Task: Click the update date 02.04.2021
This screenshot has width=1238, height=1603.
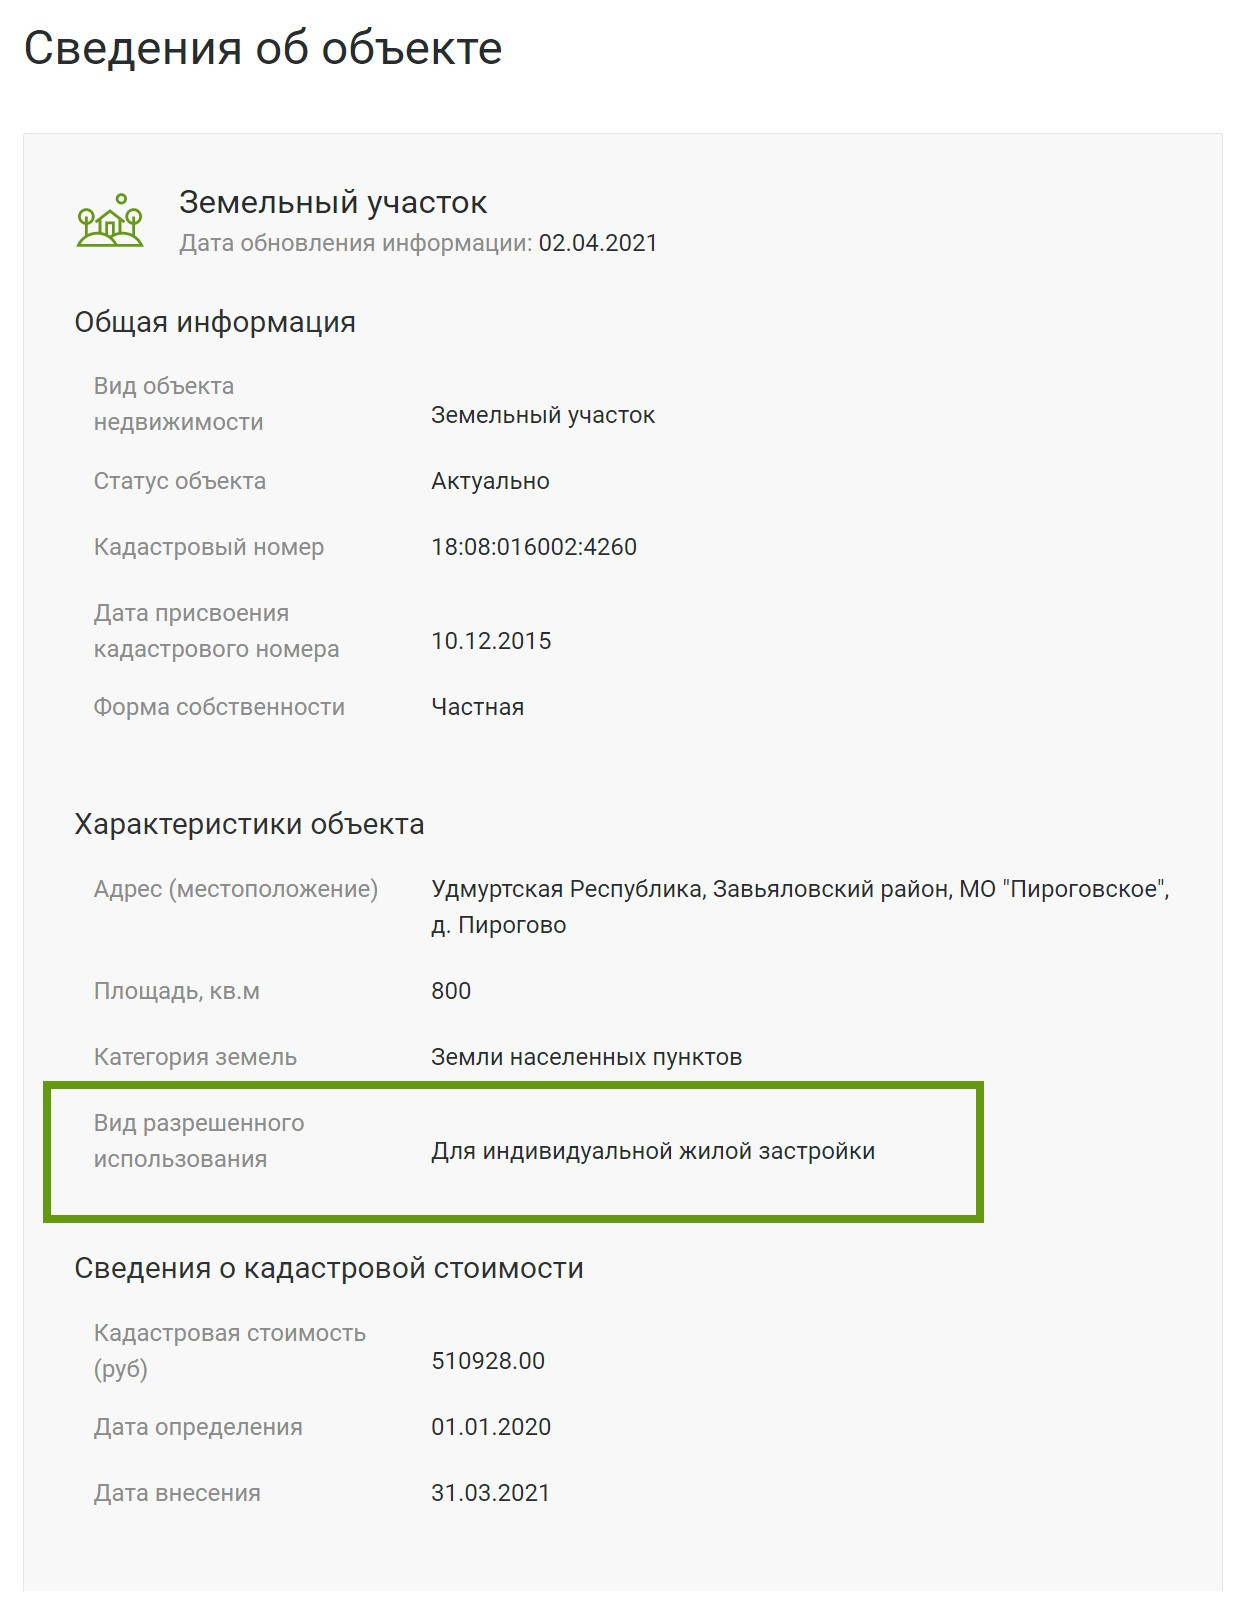Action: (598, 243)
